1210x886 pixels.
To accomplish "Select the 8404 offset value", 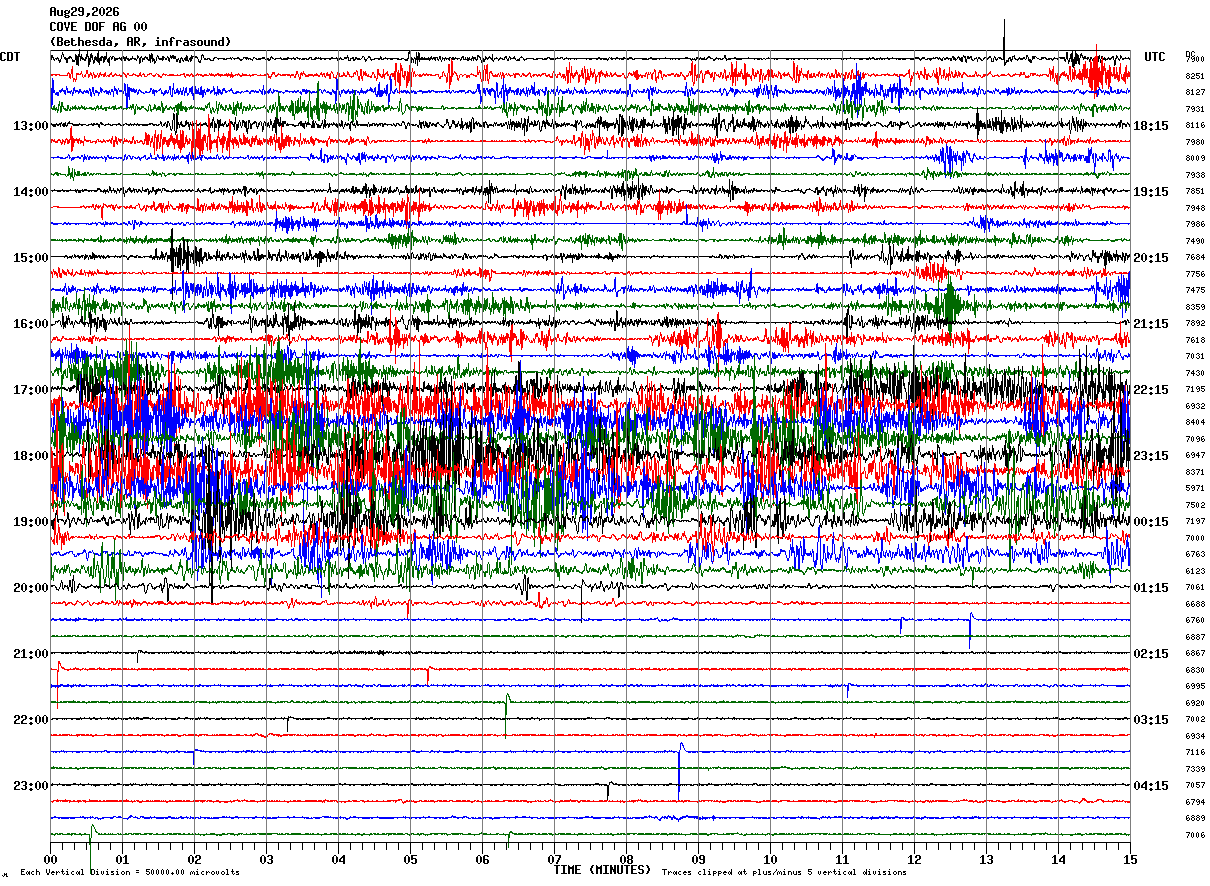I will click(x=1195, y=423).
